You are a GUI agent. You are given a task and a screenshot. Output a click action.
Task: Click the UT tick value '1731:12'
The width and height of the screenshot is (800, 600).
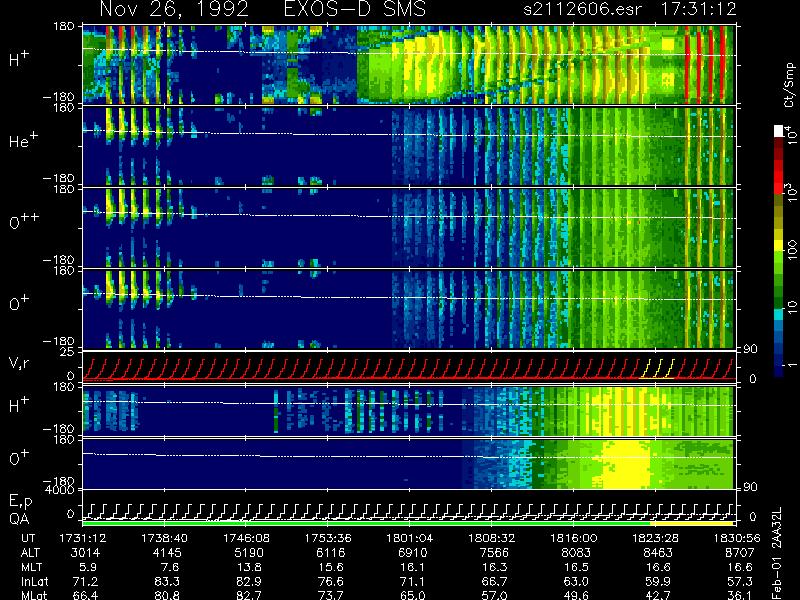click(82, 538)
